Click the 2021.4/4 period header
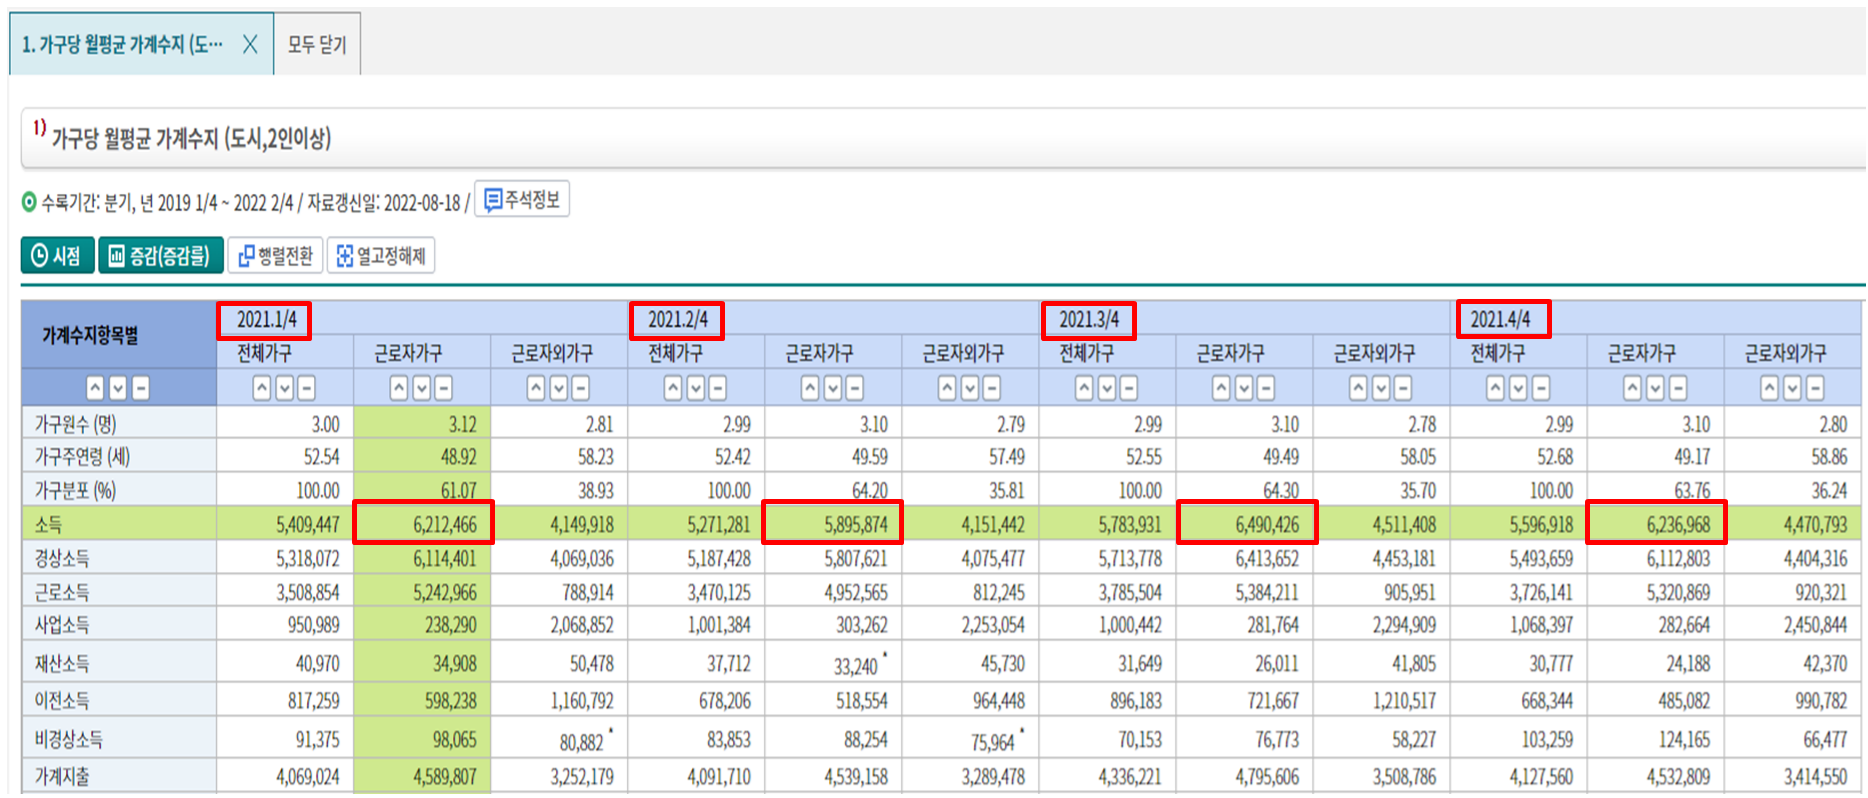This screenshot has width=1868, height=798. [x=1500, y=320]
